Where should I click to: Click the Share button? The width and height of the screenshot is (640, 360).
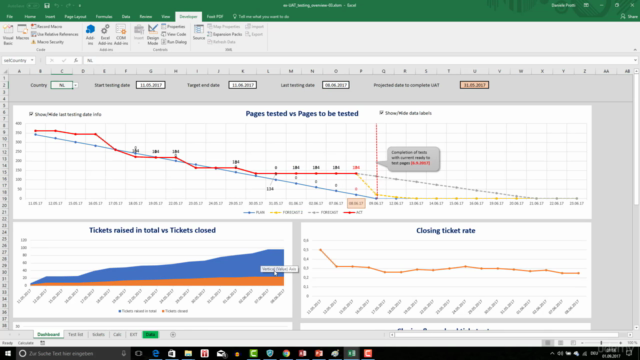(629, 17)
